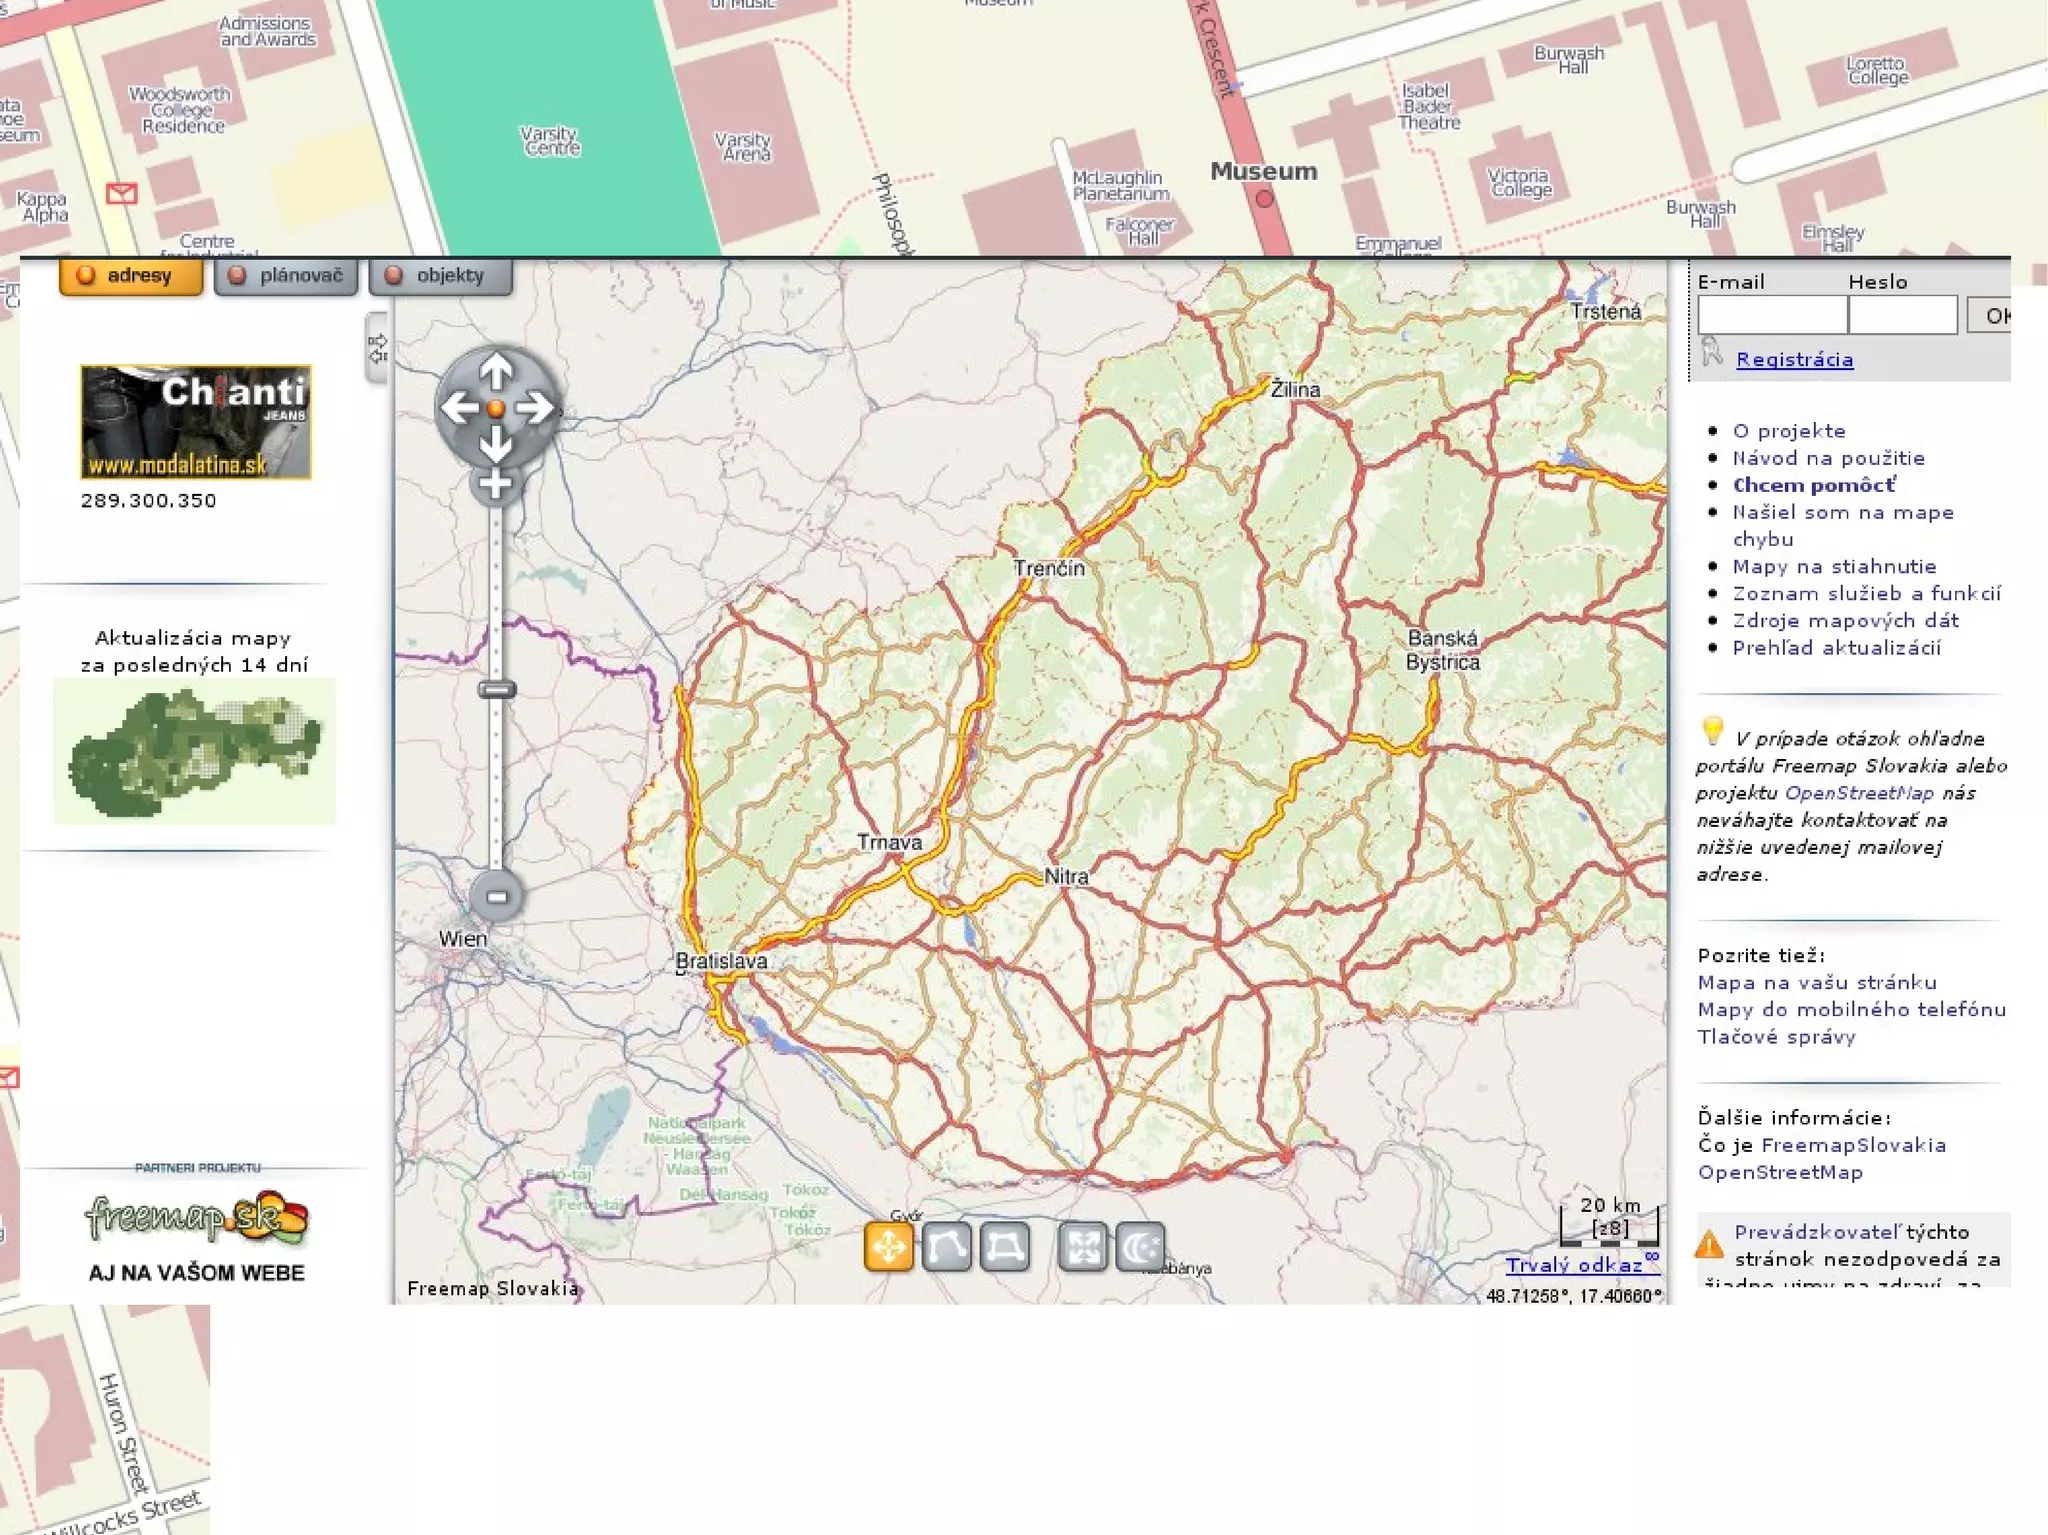Switch to the objekty tab
The height and width of the screenshot is (1535, 2048).
(441, 276)
